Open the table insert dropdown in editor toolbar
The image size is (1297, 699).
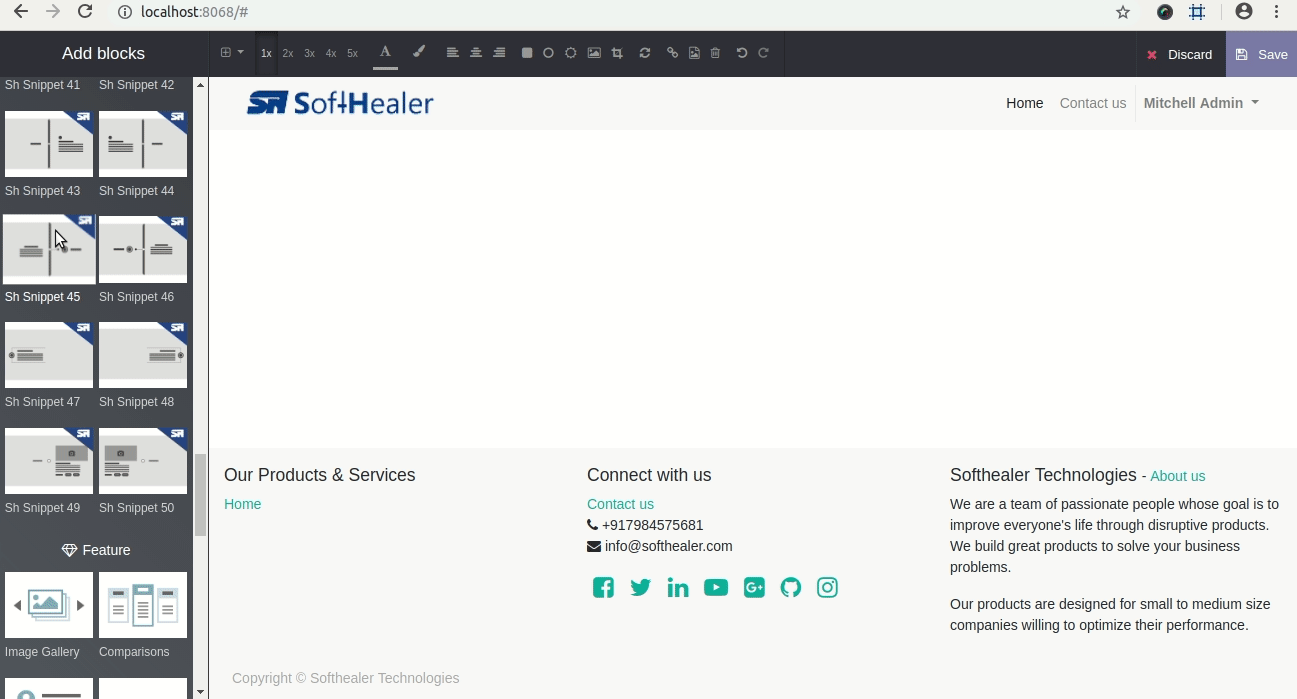coord(231,53)
